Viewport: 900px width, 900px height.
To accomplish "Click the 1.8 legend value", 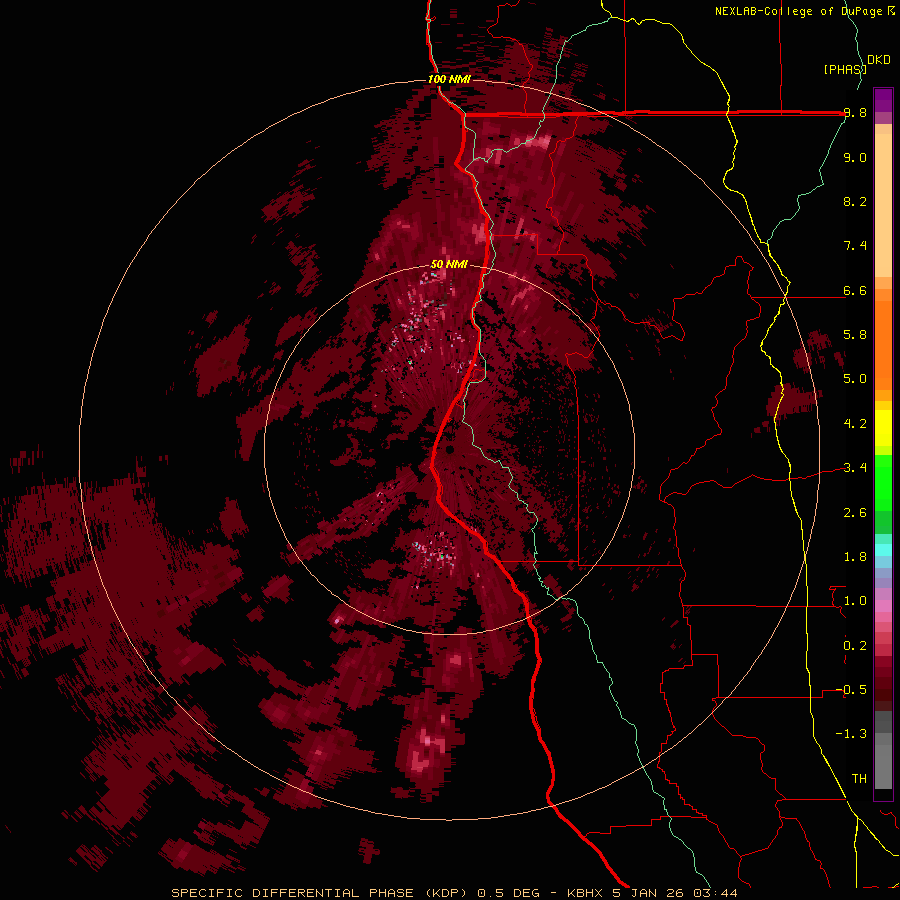I will 855,557.
